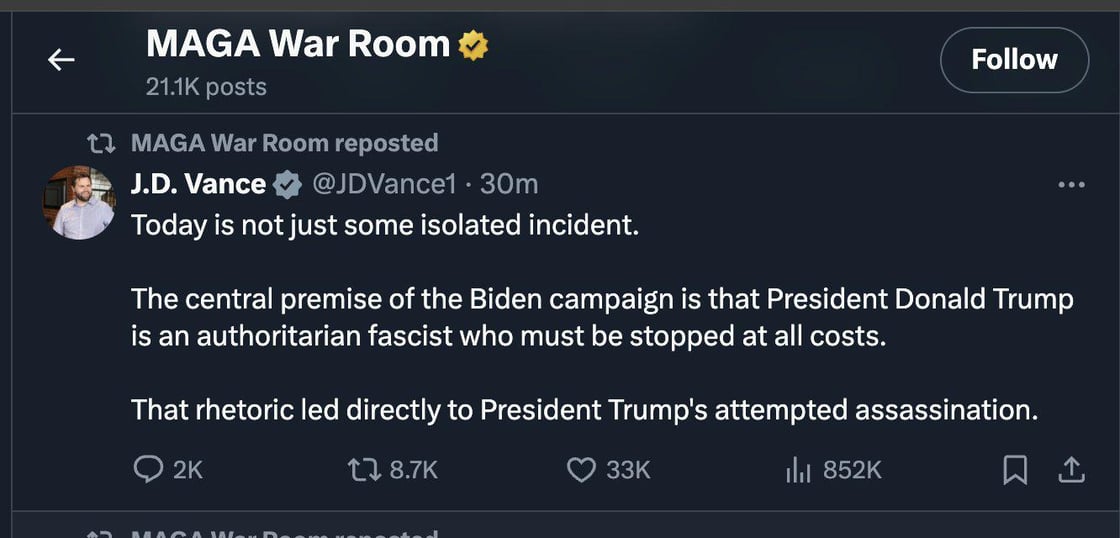The height and width of the screenshot is (538, 1120).
Task: Open replies via the comment bubble icon
Action: 148,469
